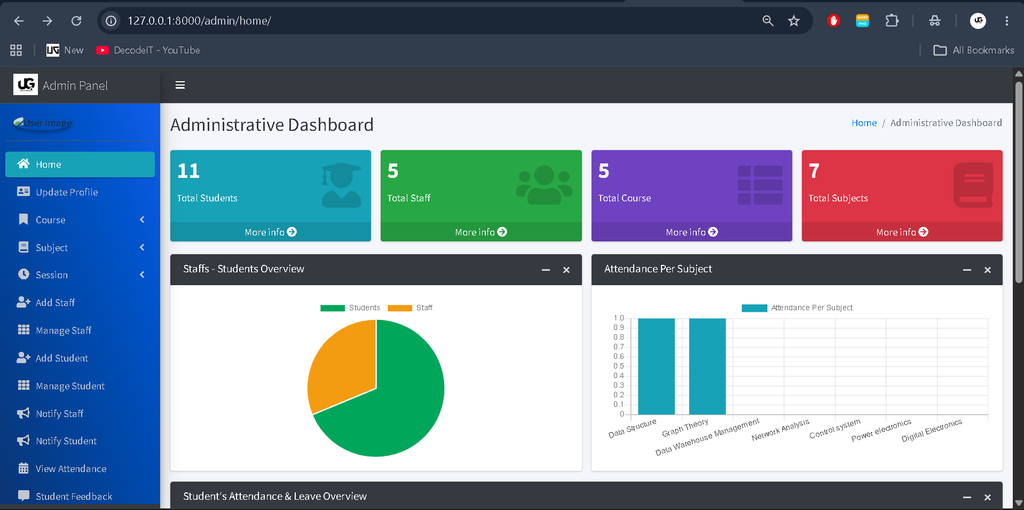The height and width of the screenshot is (510, 1024).
Task: Toggle the sidebar hamburger menu
Action: click(180, 85)
